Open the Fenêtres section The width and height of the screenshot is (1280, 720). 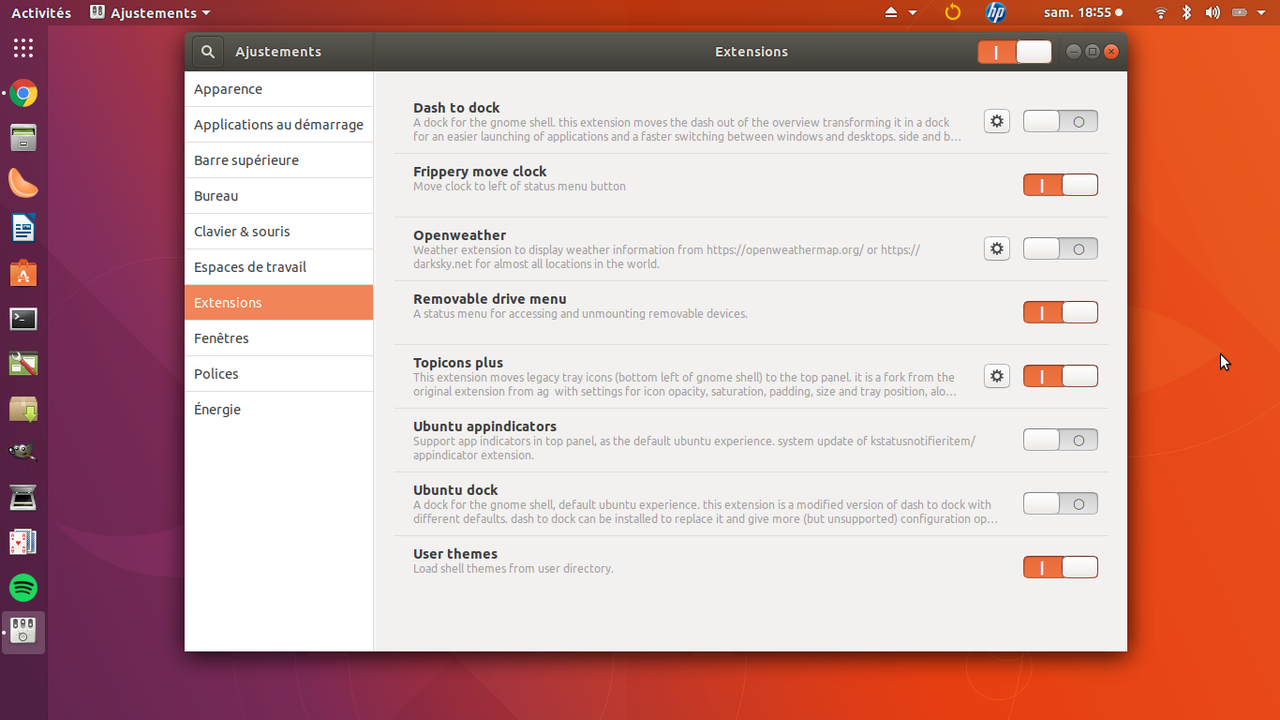(279, 338)
